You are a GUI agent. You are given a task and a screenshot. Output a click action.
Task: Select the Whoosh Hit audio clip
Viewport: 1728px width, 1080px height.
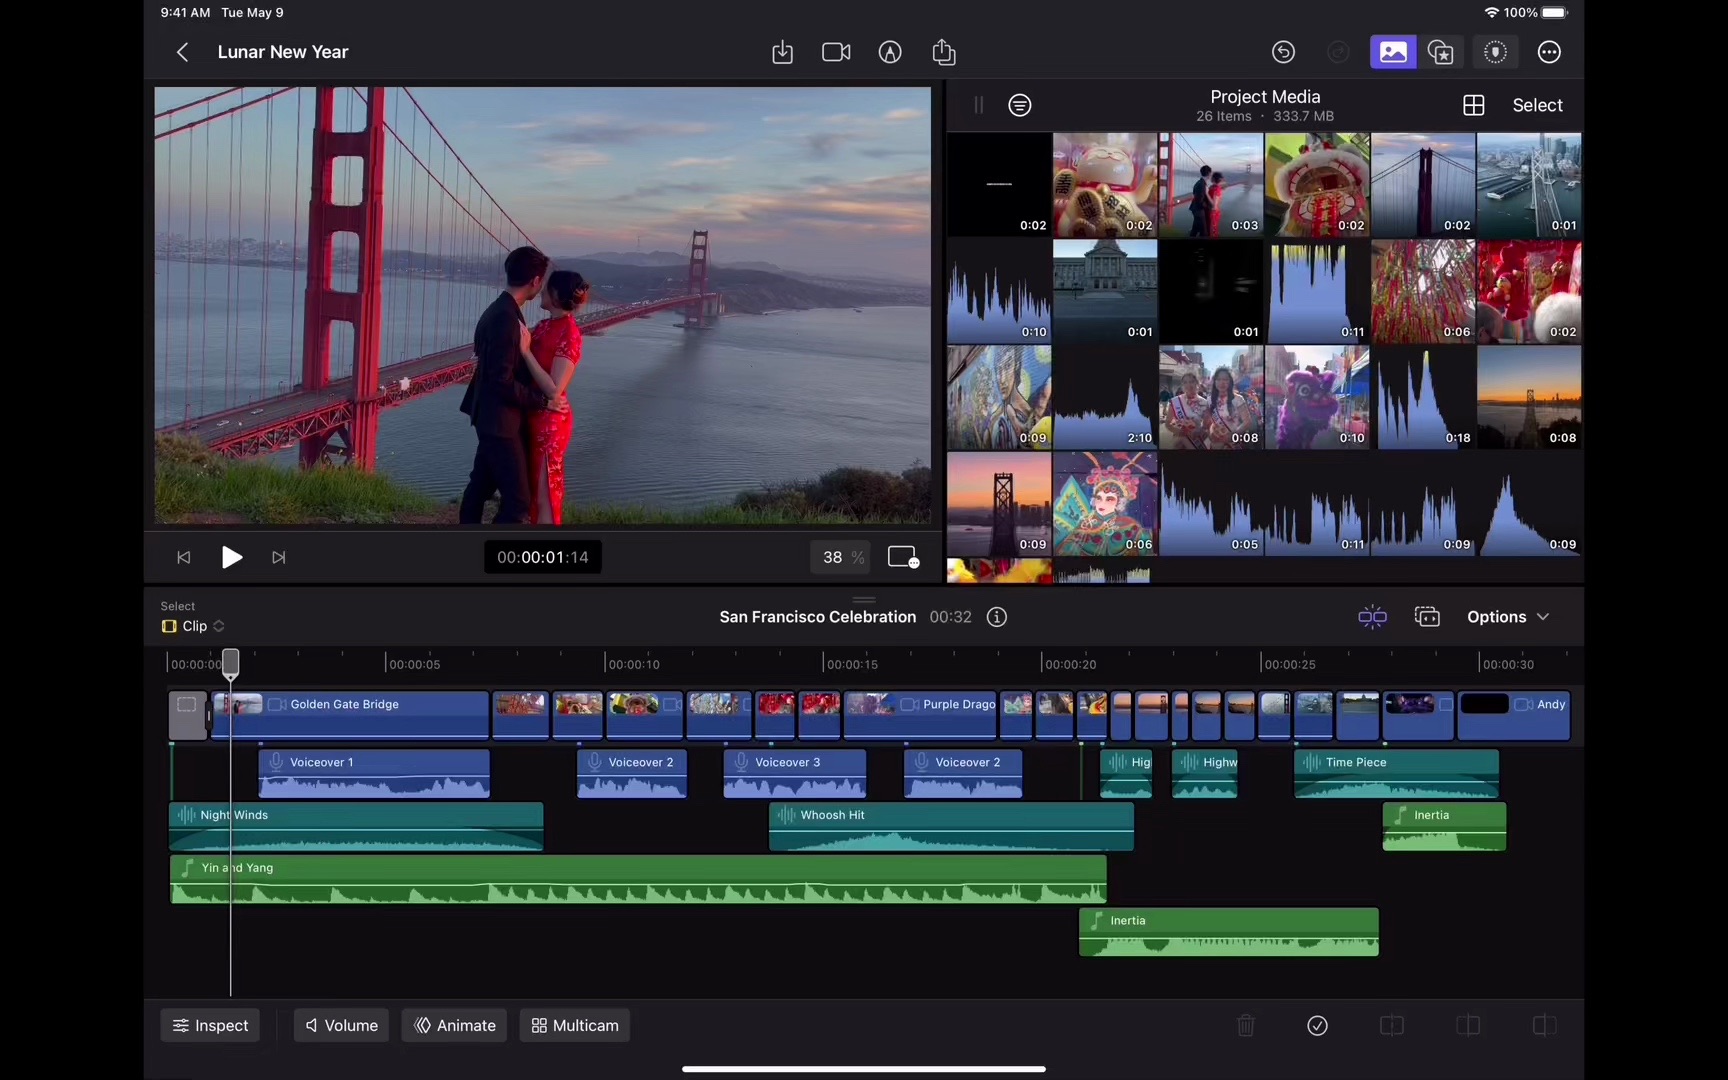950,826
